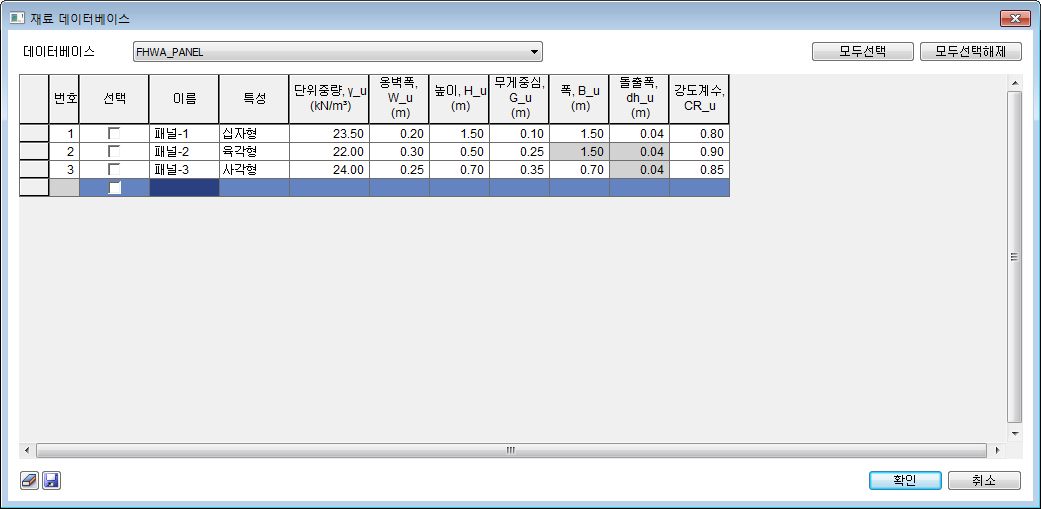The image size is (1041, 509).
Task: Tick the checkbox for 패널-3
Action: click(x=114, y=169)
